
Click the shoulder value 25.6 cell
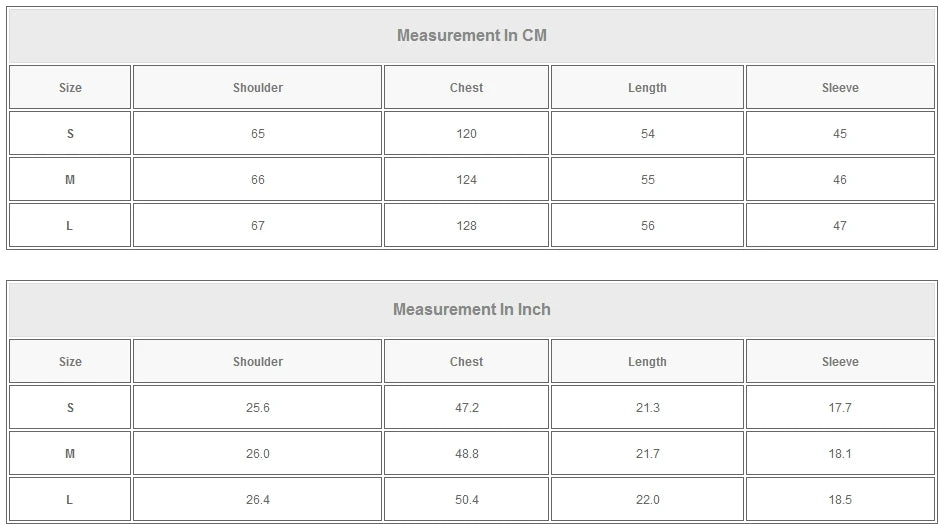pyautogui.click(x=258, y=408)
